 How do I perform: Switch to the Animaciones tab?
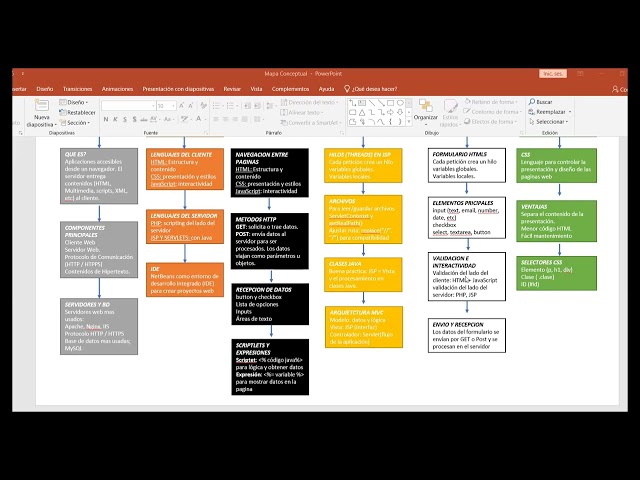118,89
